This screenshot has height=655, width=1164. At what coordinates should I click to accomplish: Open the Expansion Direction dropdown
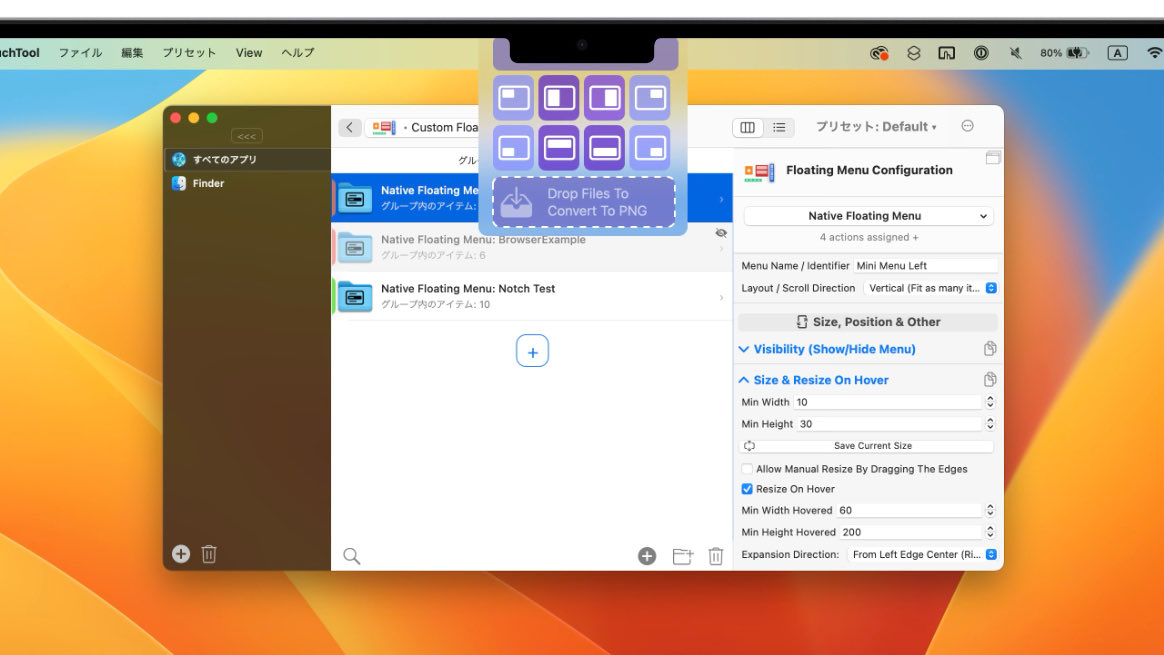[923, 555]
